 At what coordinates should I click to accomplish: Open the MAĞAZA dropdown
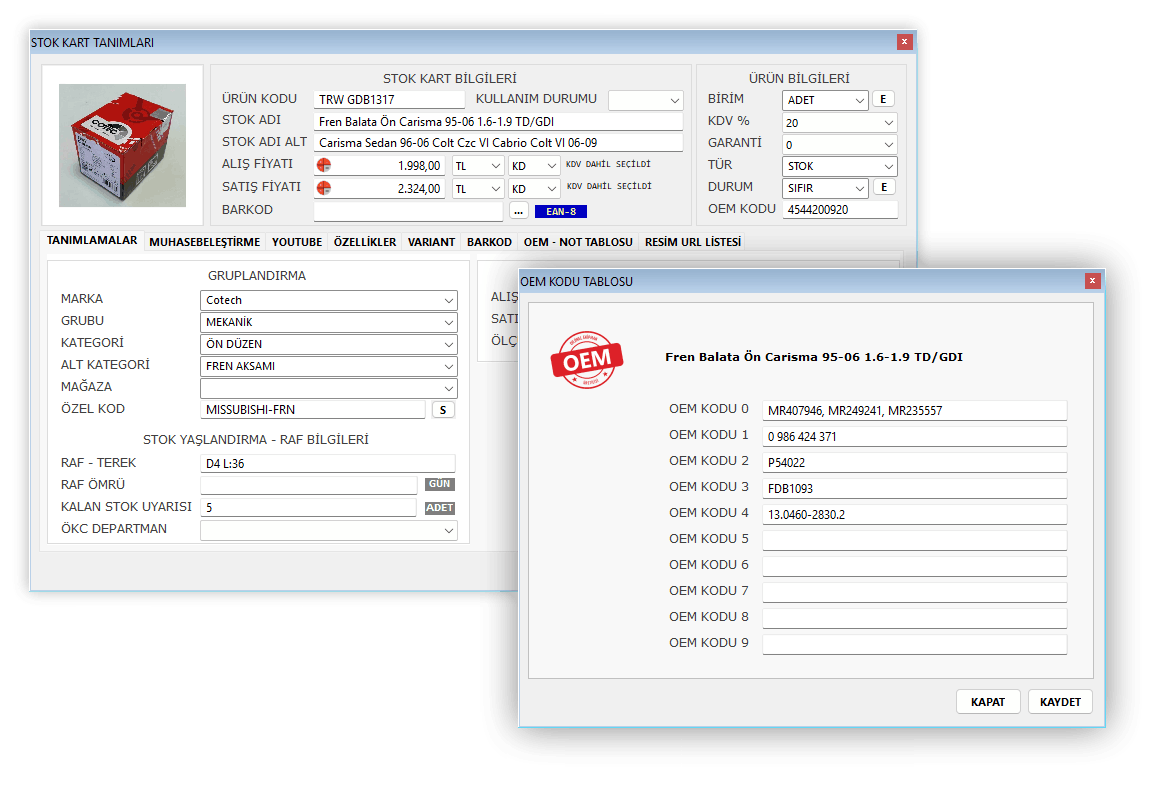click(329, 388)
